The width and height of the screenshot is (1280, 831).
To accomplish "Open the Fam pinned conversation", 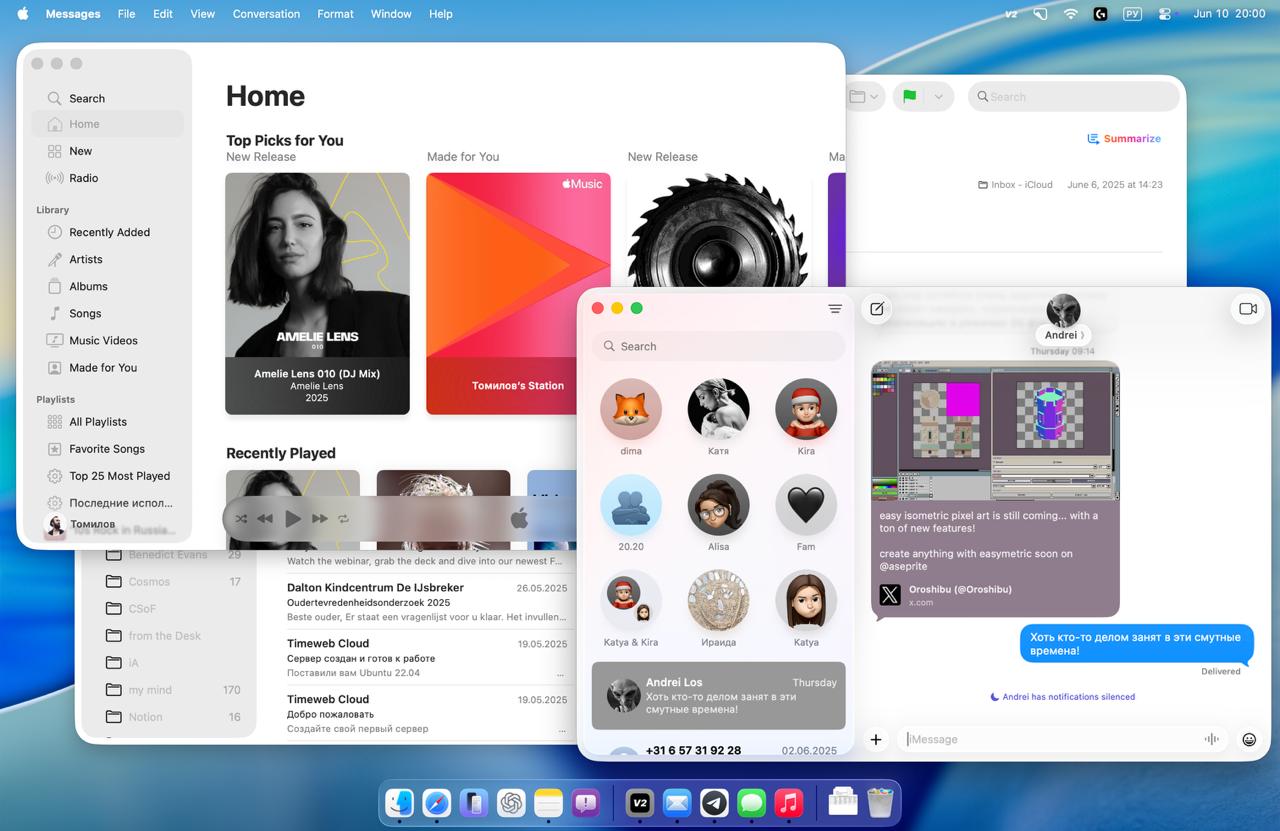I will 806,513.
